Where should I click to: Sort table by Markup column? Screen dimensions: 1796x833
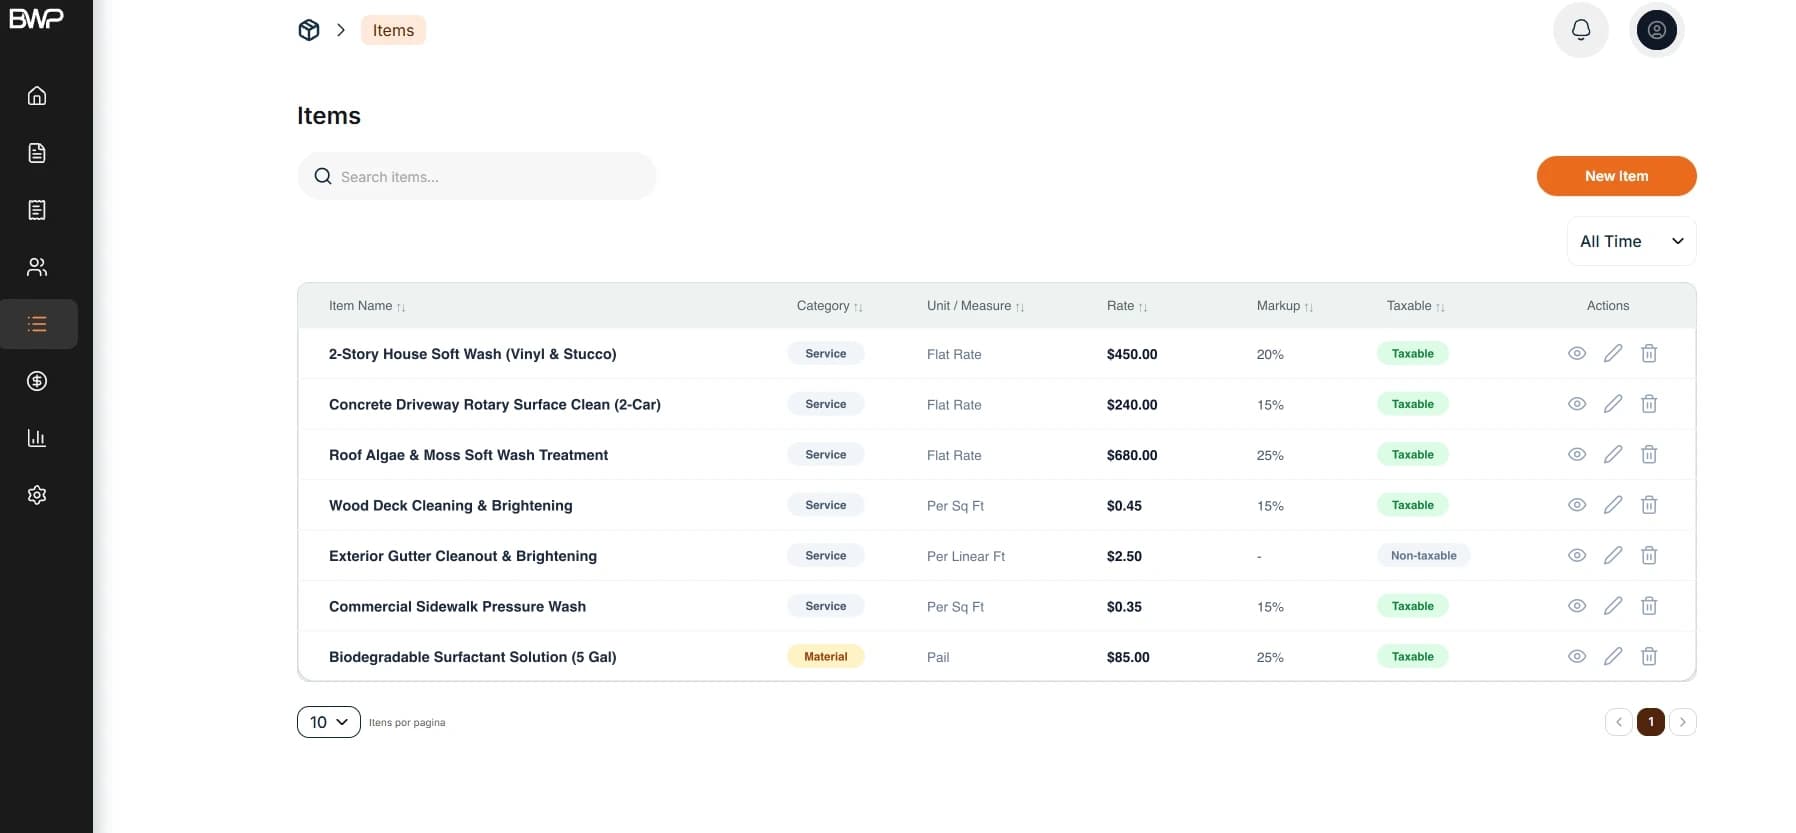click(x=1285, y=306)
